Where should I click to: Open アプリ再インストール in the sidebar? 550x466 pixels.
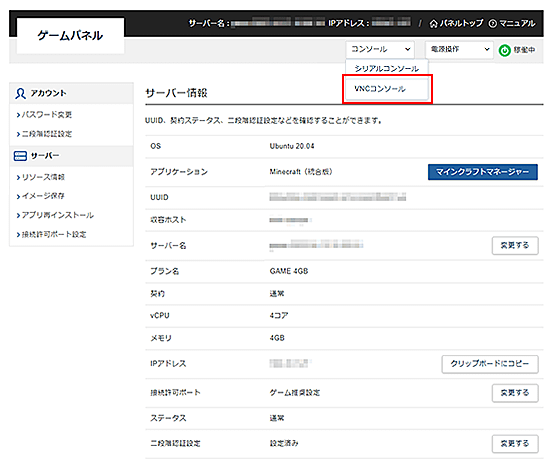pos(55,215)
